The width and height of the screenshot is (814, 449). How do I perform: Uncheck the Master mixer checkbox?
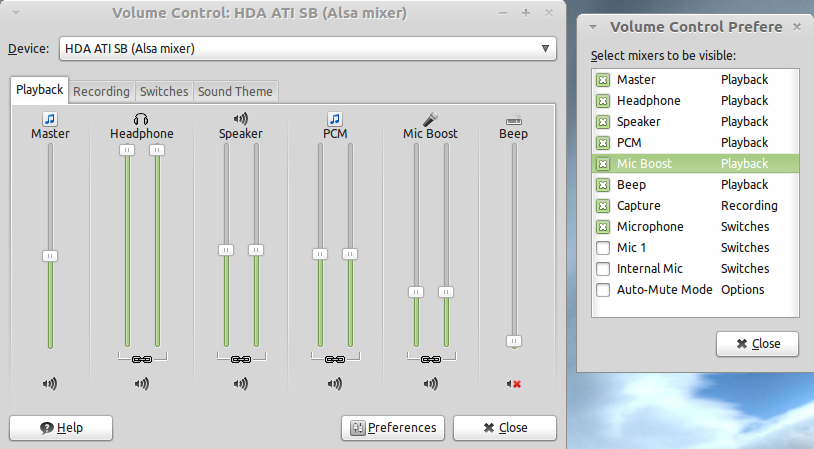click(x=603, y=80)
